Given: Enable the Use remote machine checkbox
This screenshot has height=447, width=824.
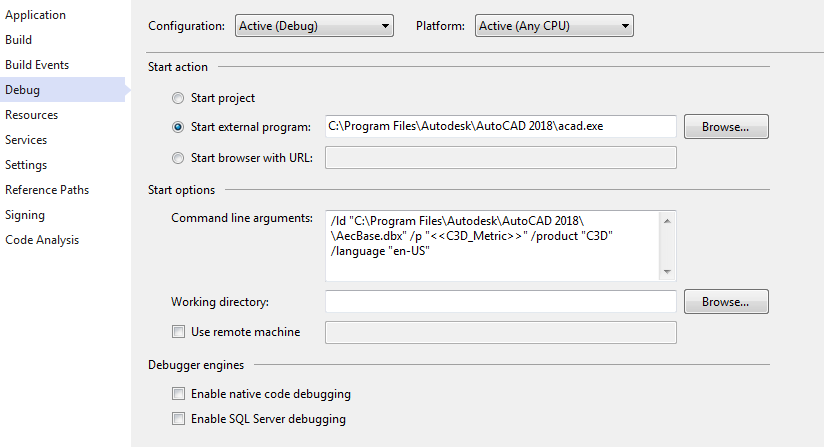Looking at the screenshot, I should click(178, 332).
